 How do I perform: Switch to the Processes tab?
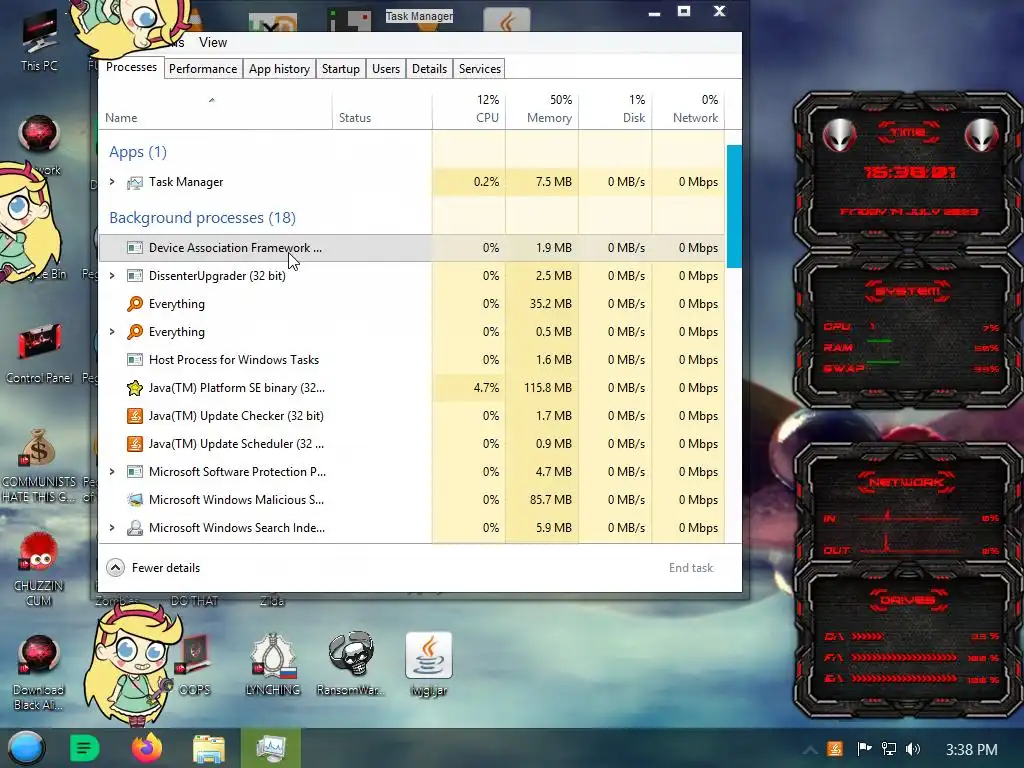(x=131, y=67)
